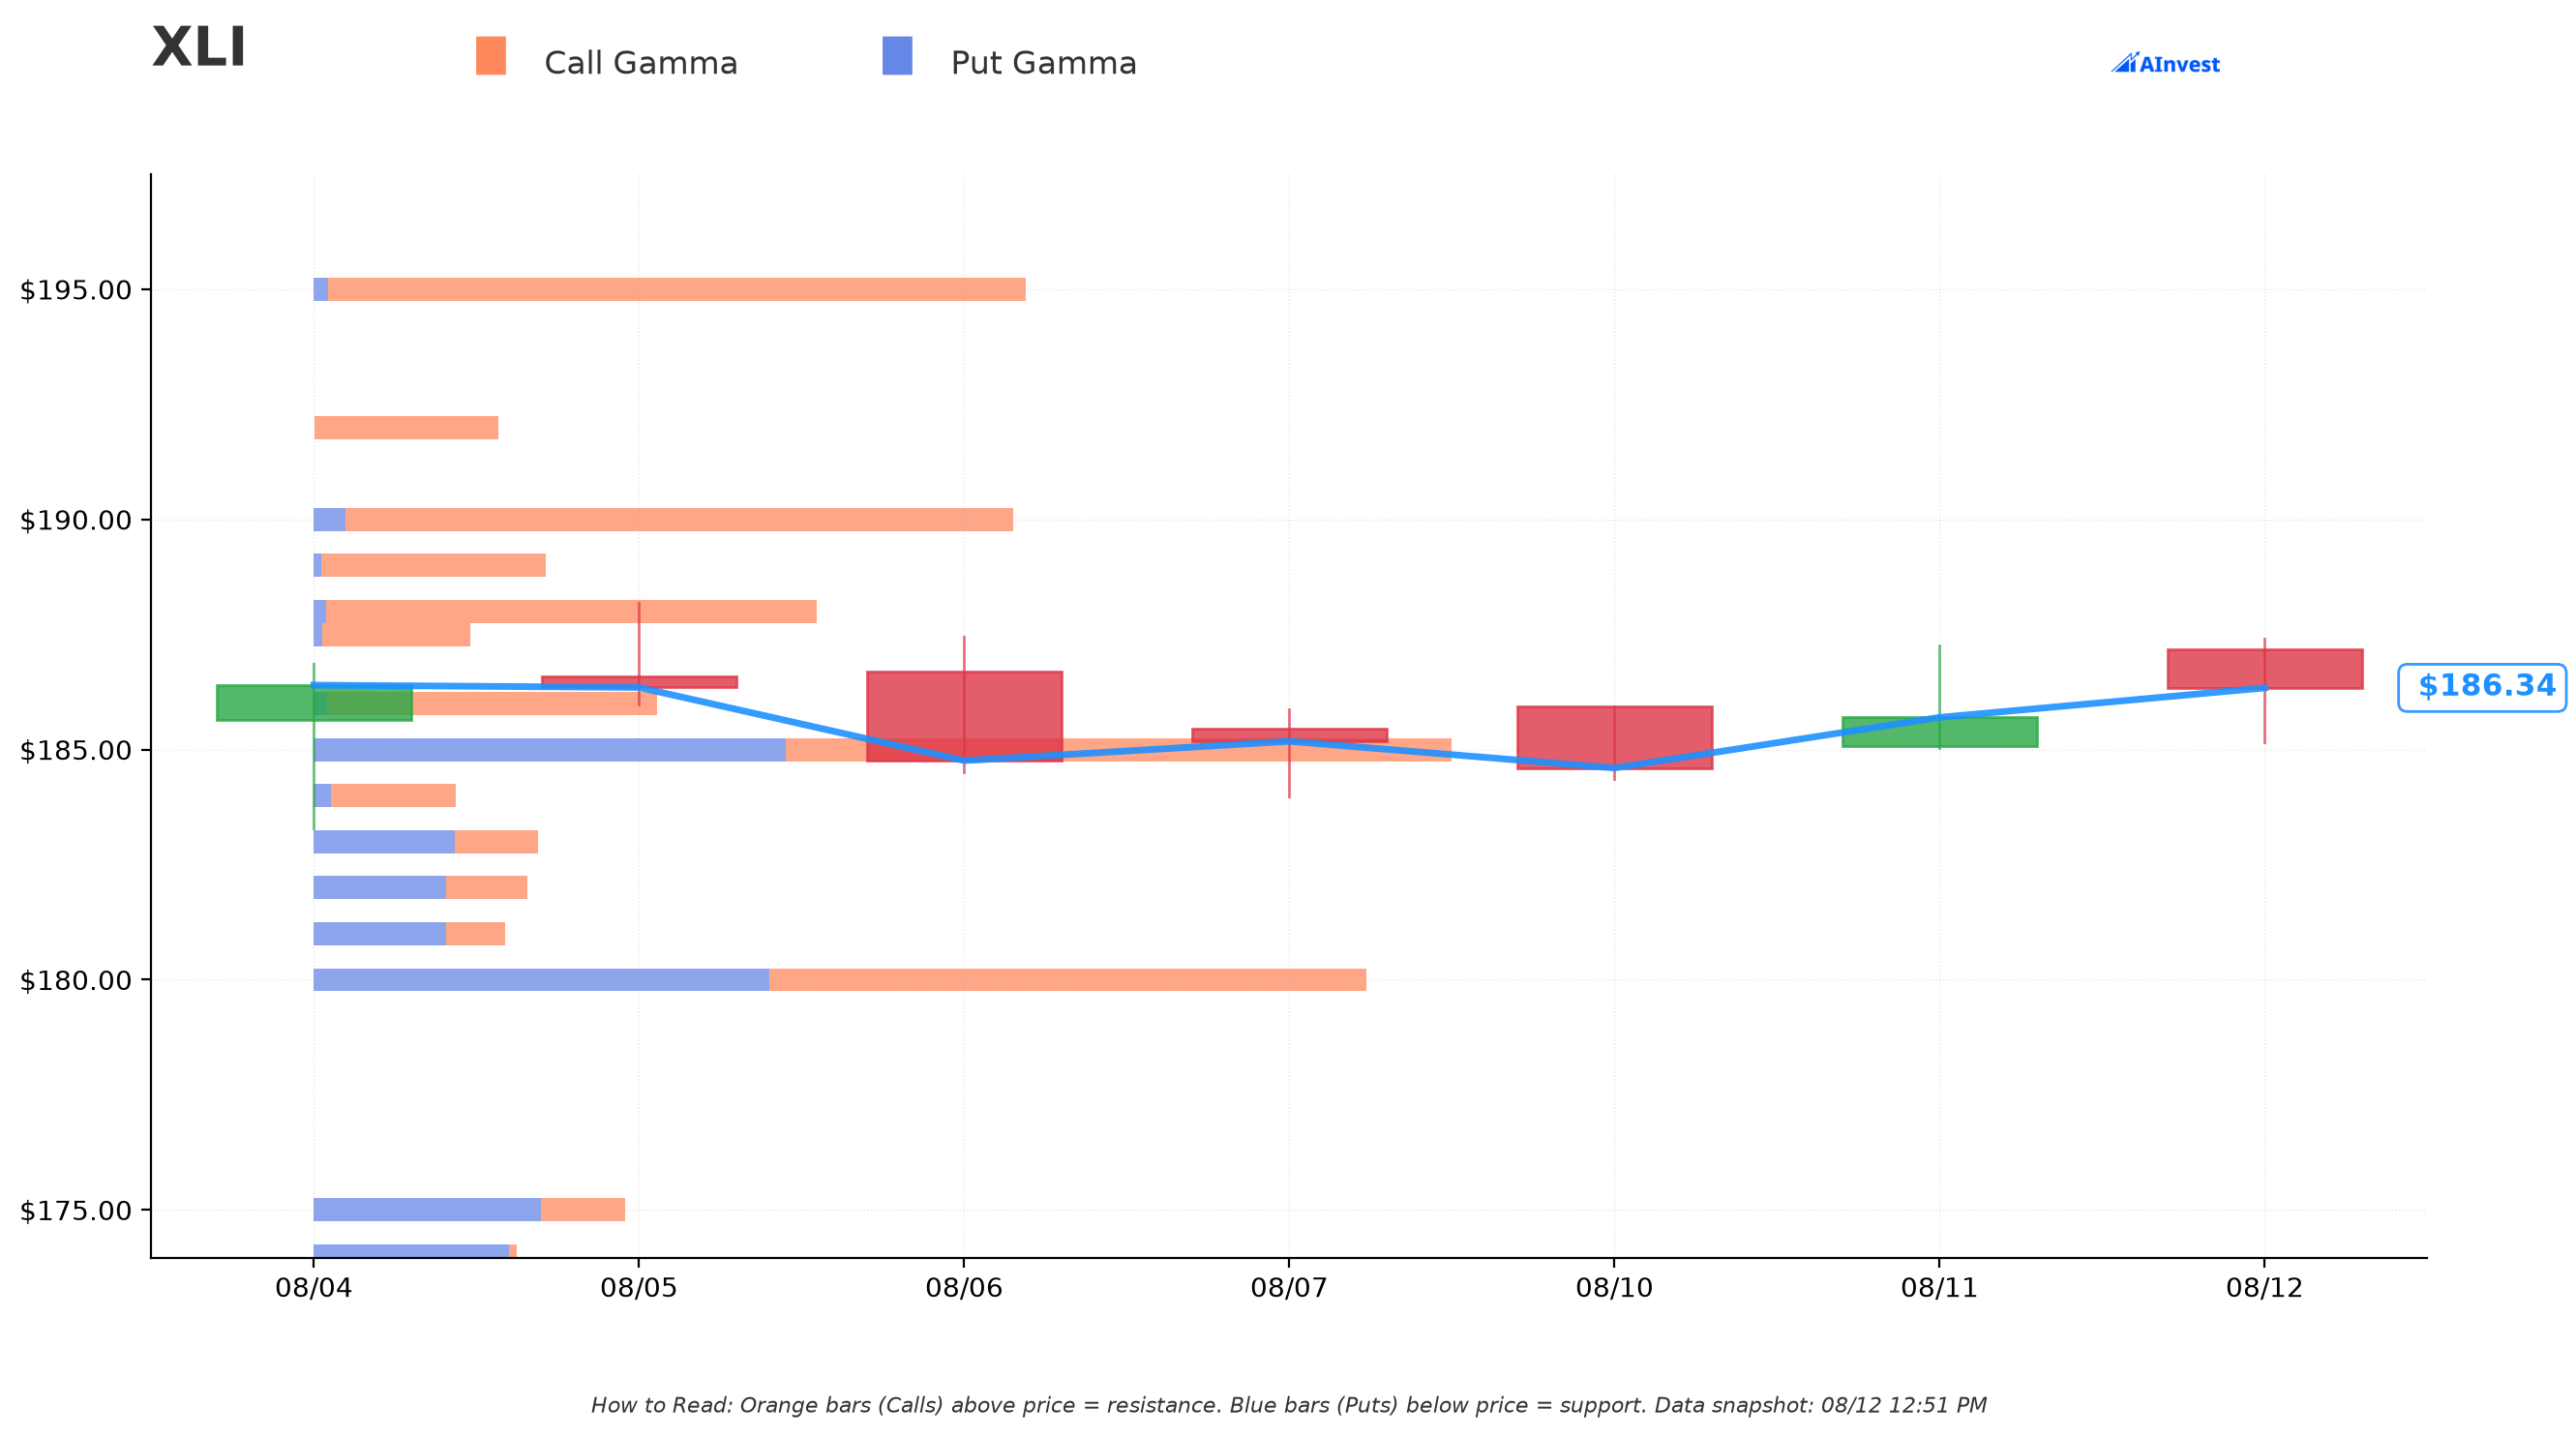Image resolution: width=2576 pixels, height=1437 pixels.
Task: Click the Put Gamma blue legend swatch
Action: (897, 56)
